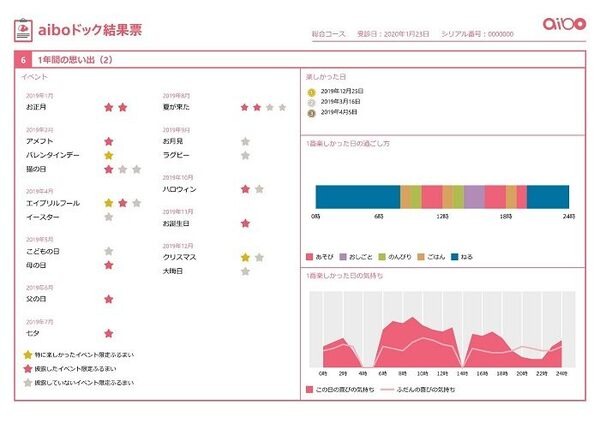Click the gray star next to イースター
600x423 pixels.
[x=109, y=217]
